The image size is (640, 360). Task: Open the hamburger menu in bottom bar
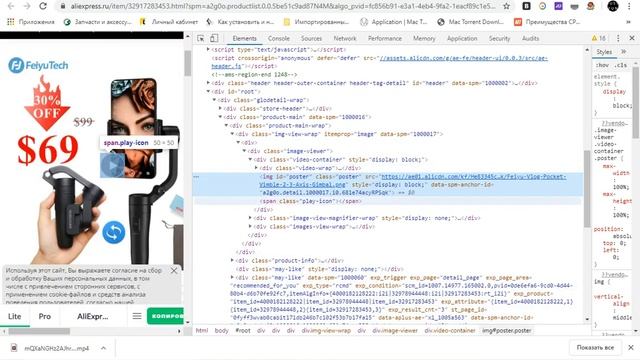137,316
